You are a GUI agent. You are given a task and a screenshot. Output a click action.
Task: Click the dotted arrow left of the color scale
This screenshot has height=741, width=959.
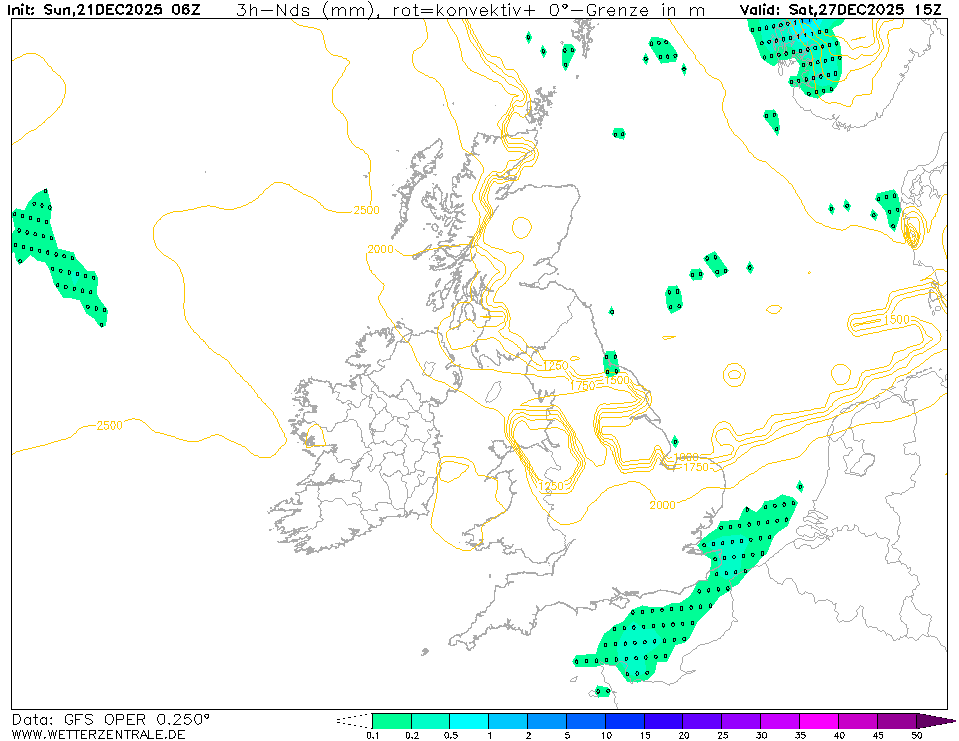pyautogui.click(x=353, y=720)
